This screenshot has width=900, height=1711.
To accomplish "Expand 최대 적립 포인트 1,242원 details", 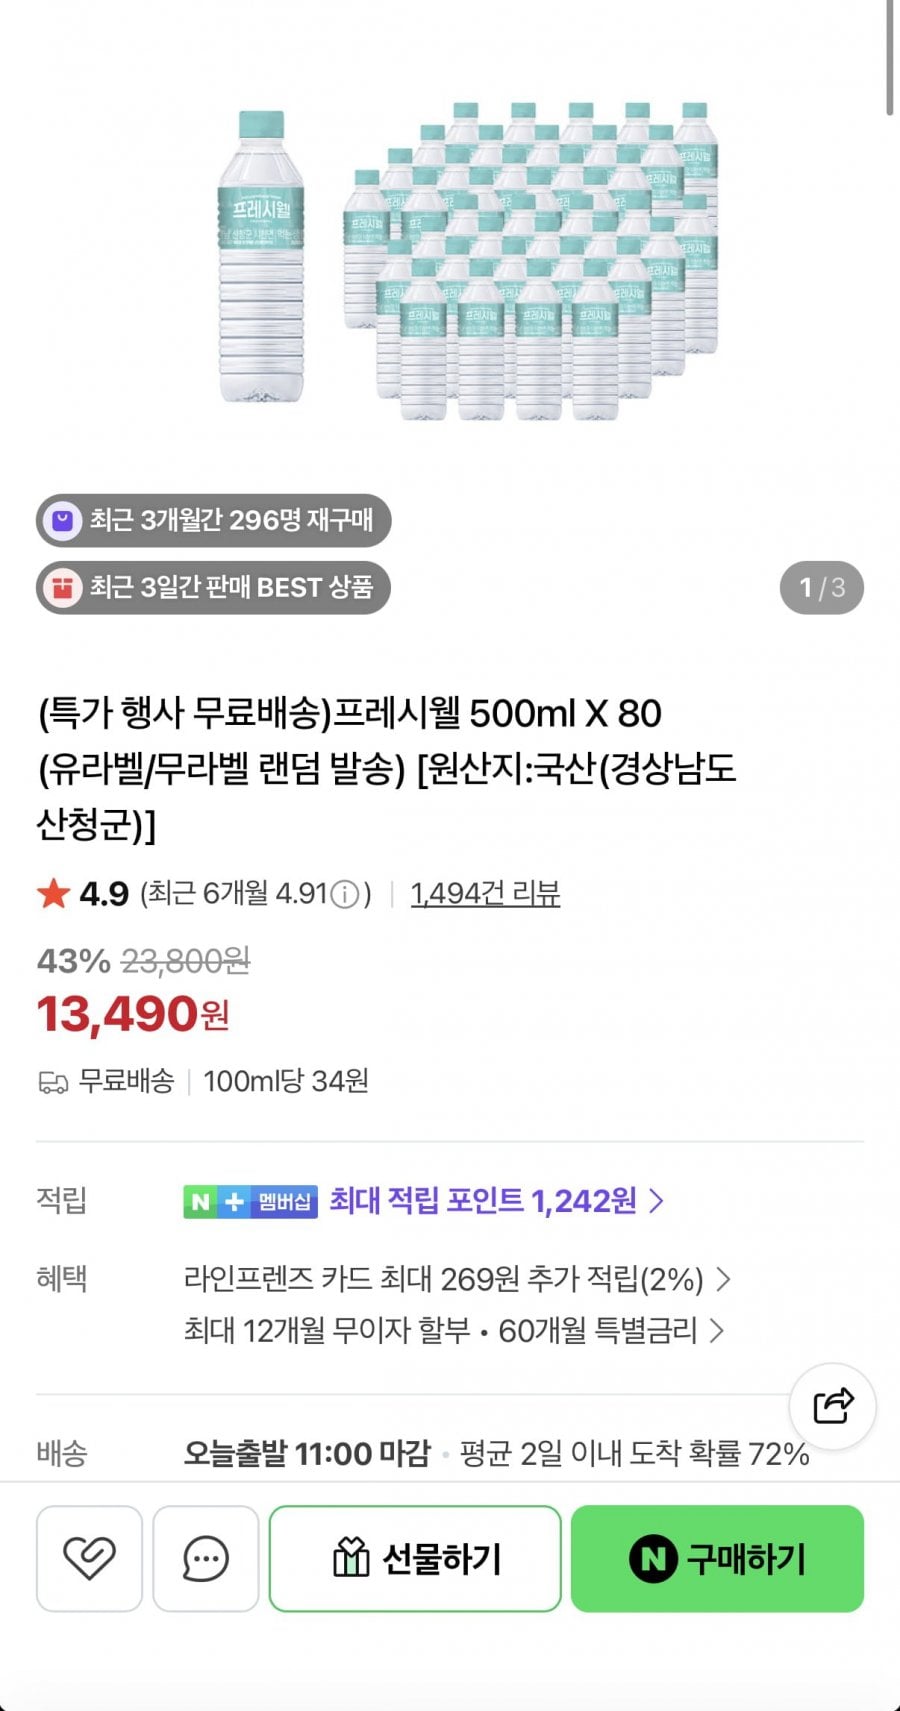I will click(x=497, y=1201).
